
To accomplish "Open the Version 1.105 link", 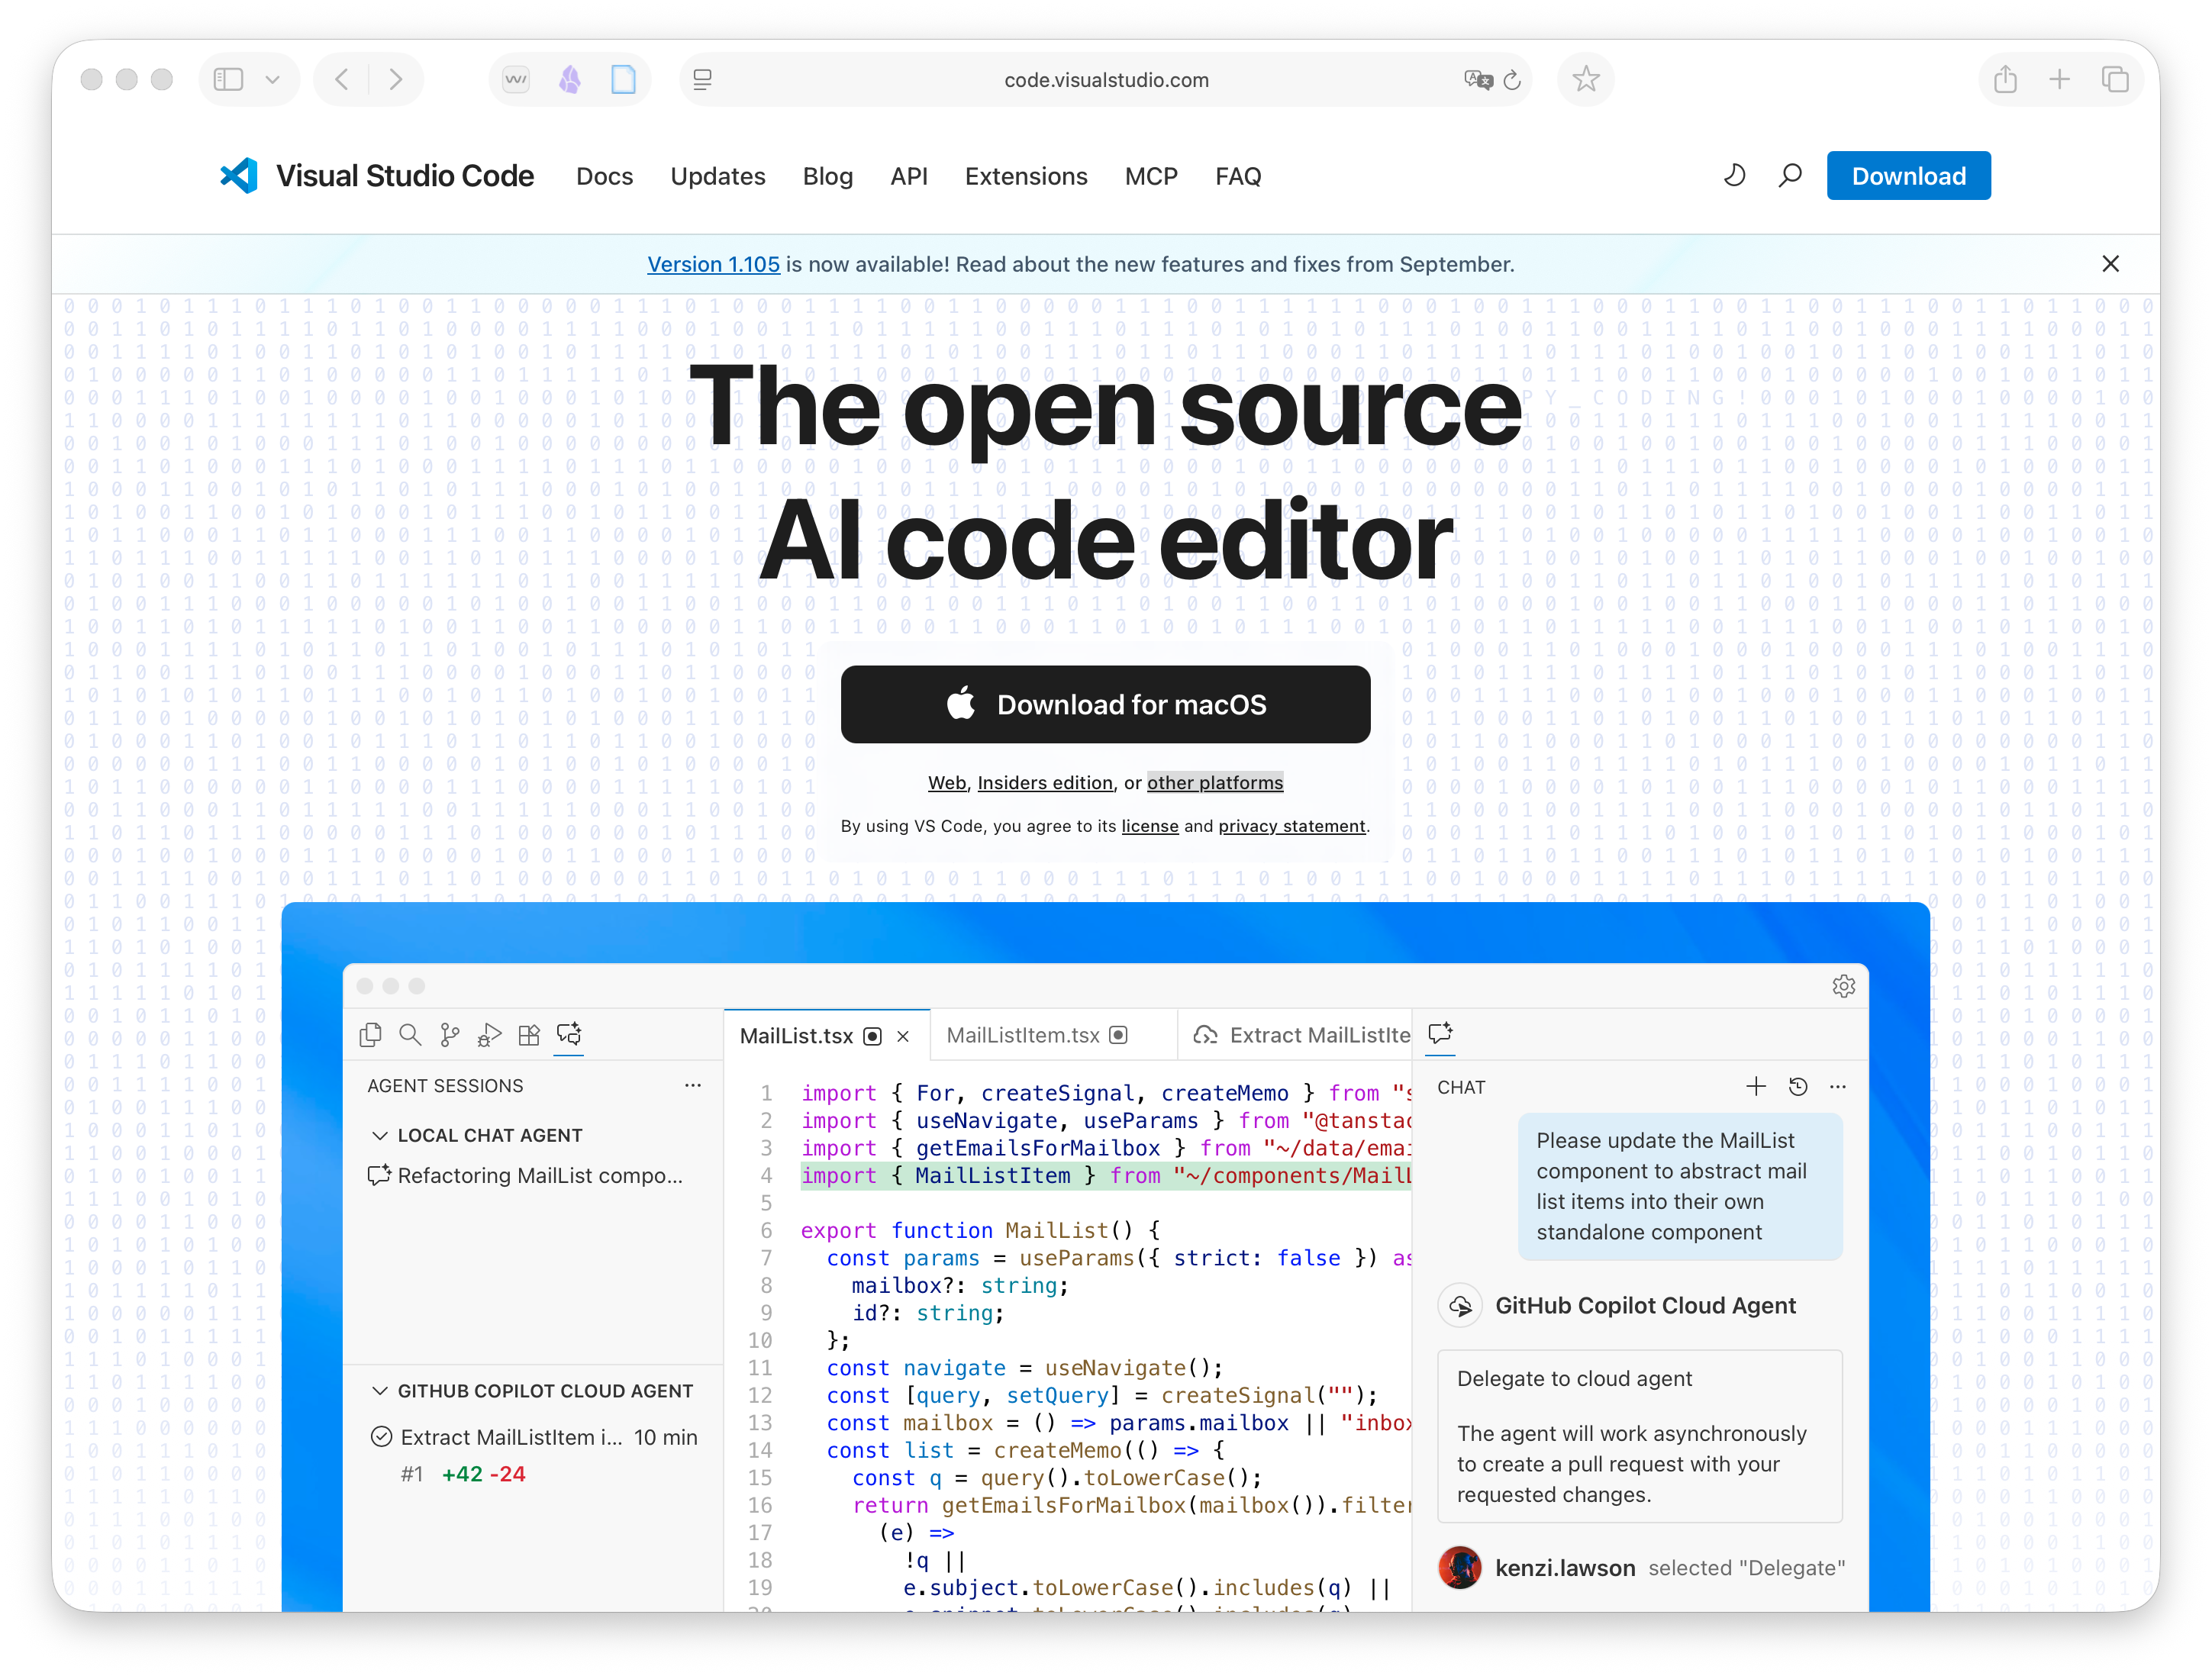I will click(713, 264).
